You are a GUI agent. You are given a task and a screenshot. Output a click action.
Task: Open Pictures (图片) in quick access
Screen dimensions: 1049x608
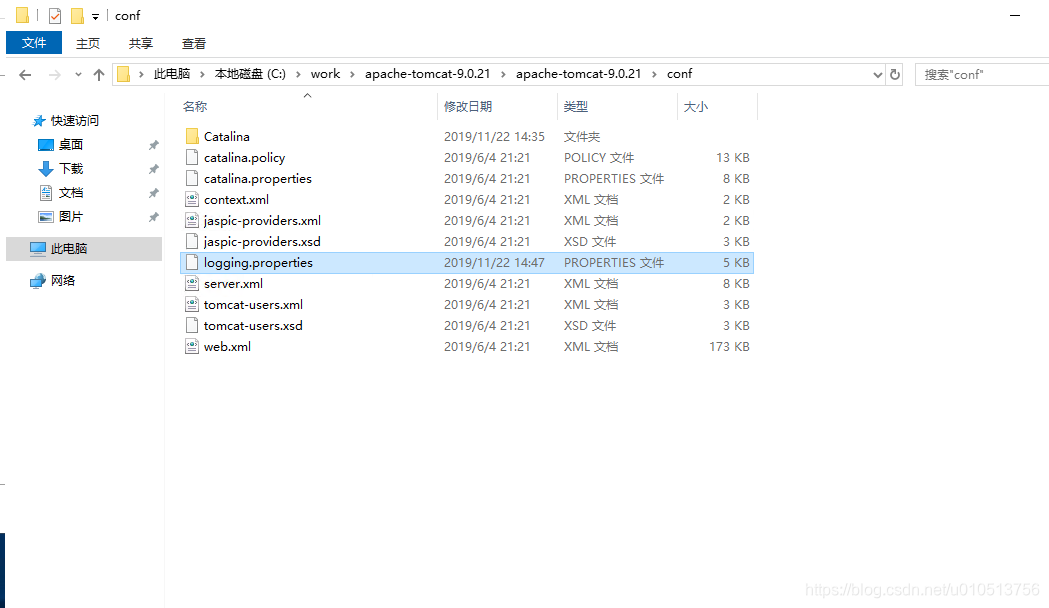[70, 217]
